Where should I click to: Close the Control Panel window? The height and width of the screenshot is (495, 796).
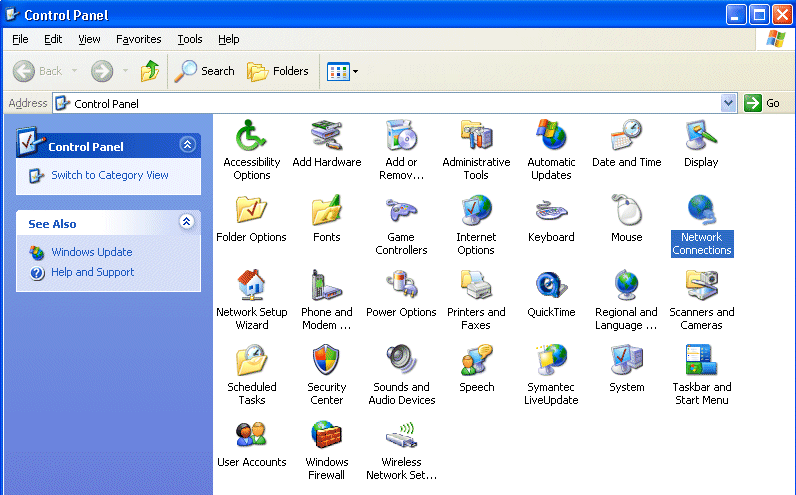(782, 15)
